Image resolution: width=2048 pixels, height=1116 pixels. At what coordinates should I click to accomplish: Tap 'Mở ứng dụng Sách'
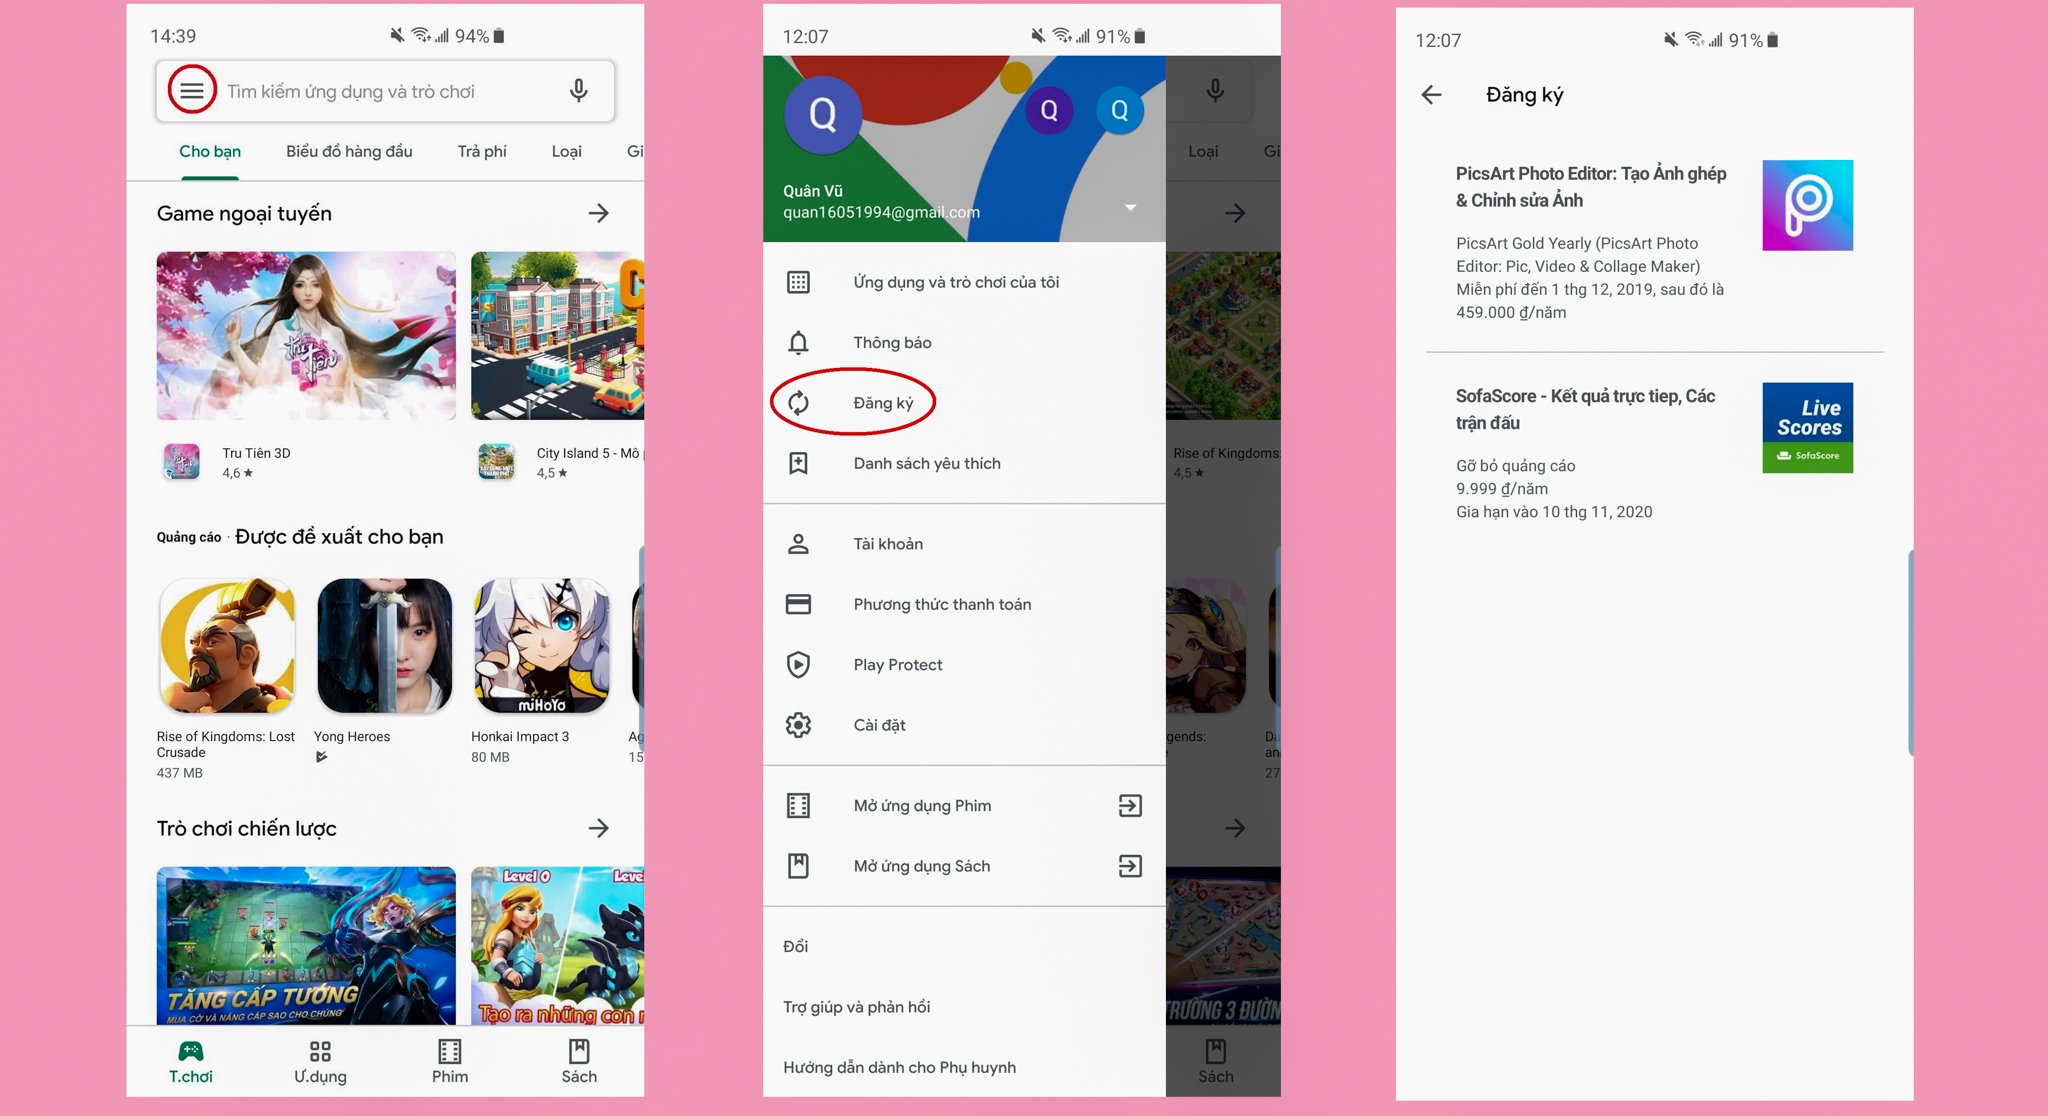[x=964, y=866]
